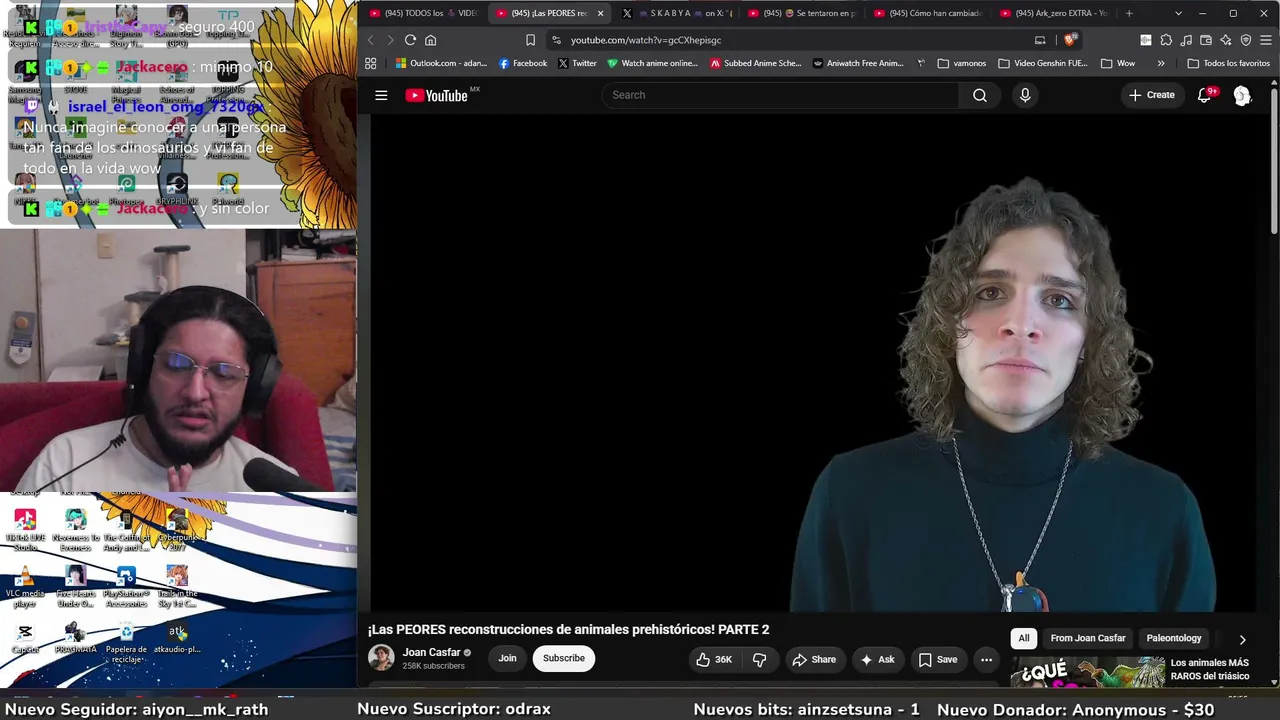The image size is (1280, 720).
Task: Open the Video Genshin FUE bookmark folder
Action: [x=1042, y=63]
